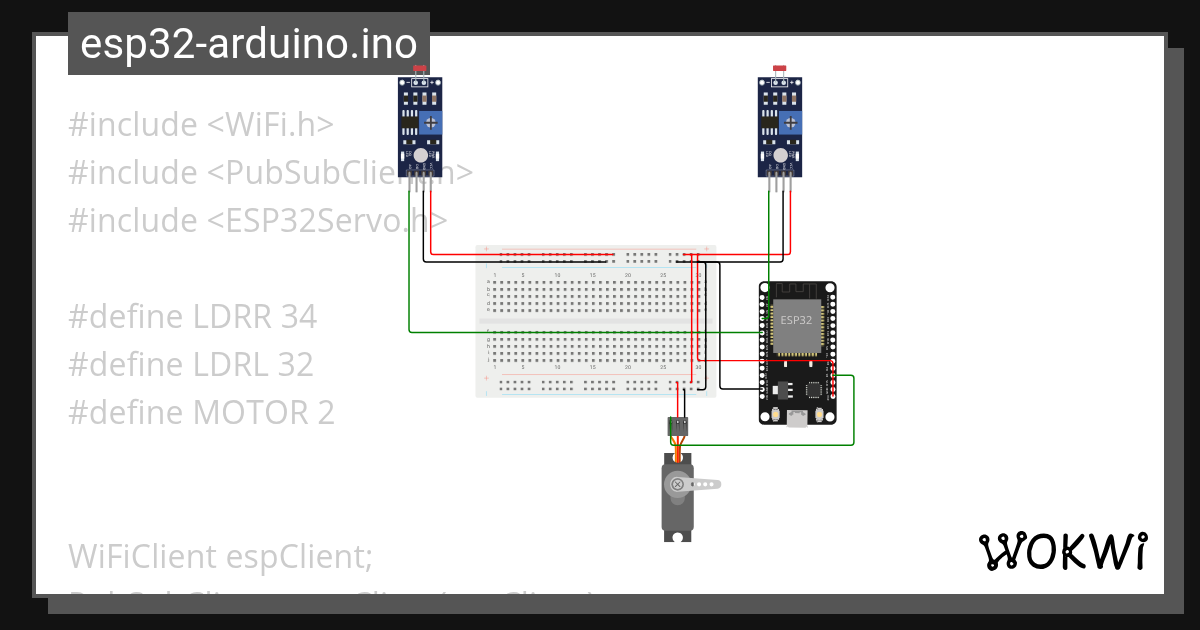Select the servo's white rotating arm
This screenshot has height=630, width=1200.
(x=706, y=484)
